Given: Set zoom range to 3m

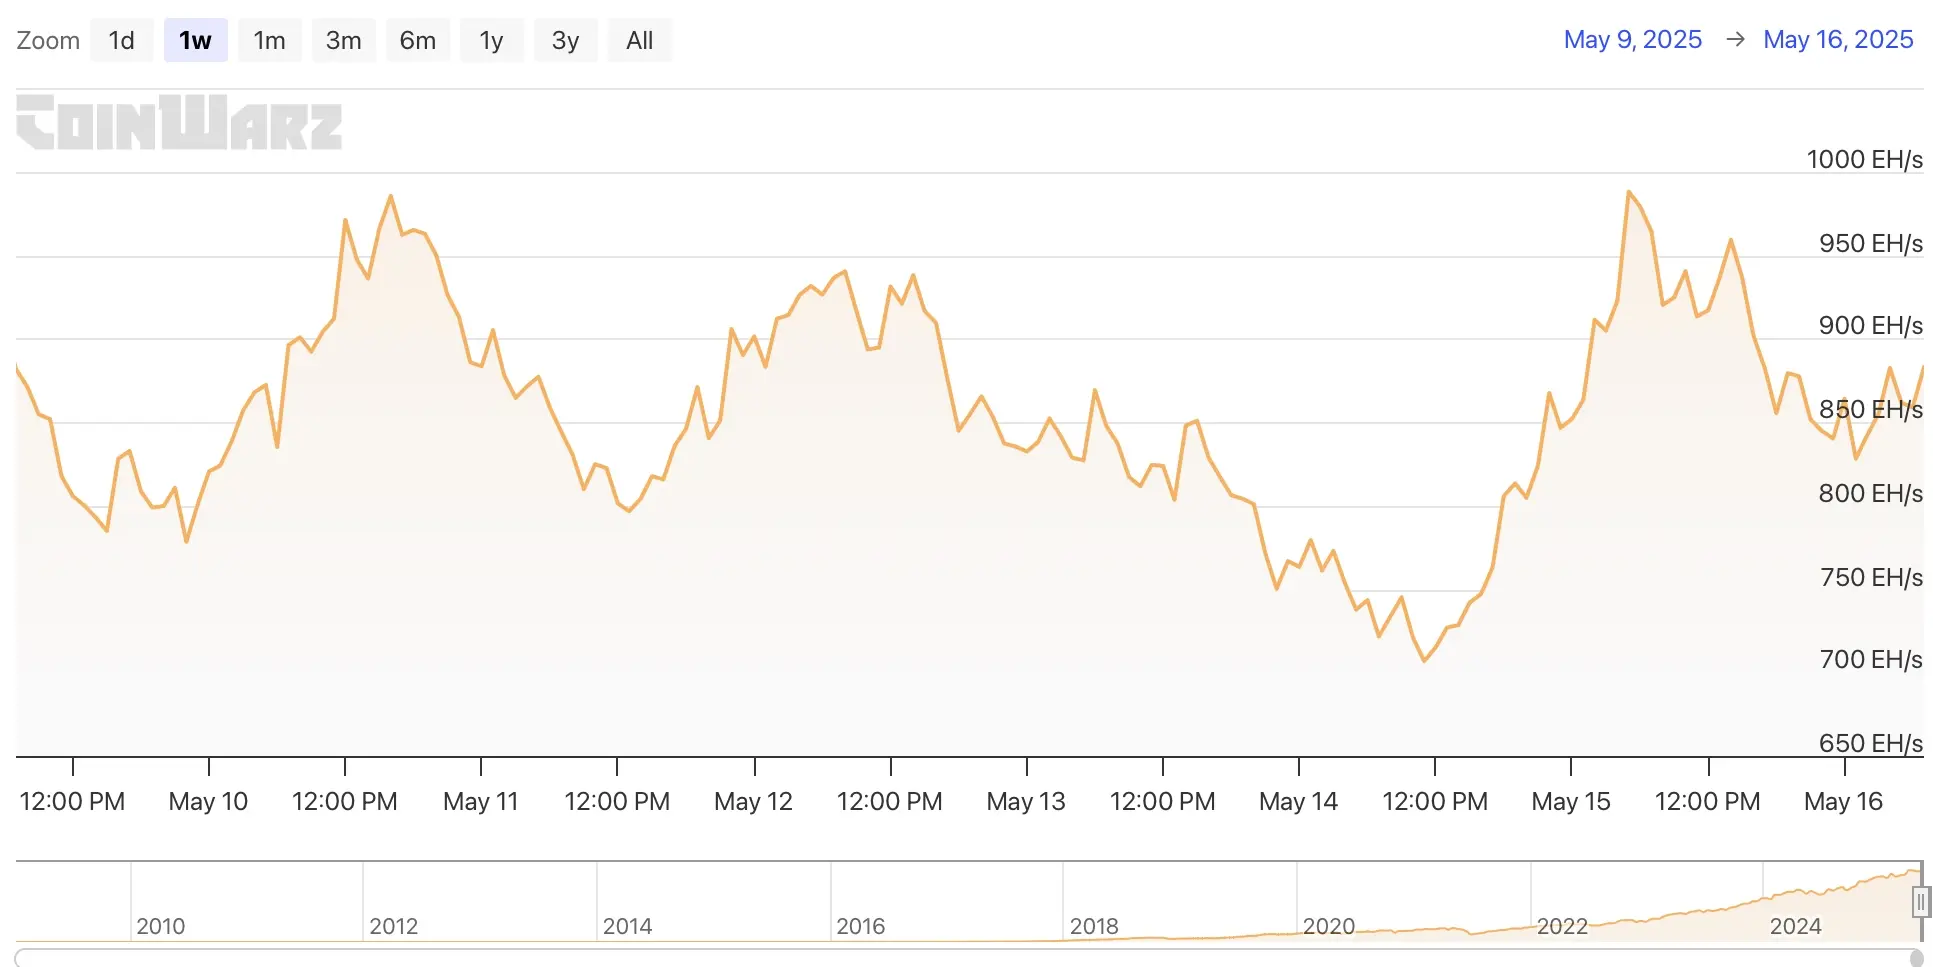Looking at the screenshot, I should (x=344, y=40).
